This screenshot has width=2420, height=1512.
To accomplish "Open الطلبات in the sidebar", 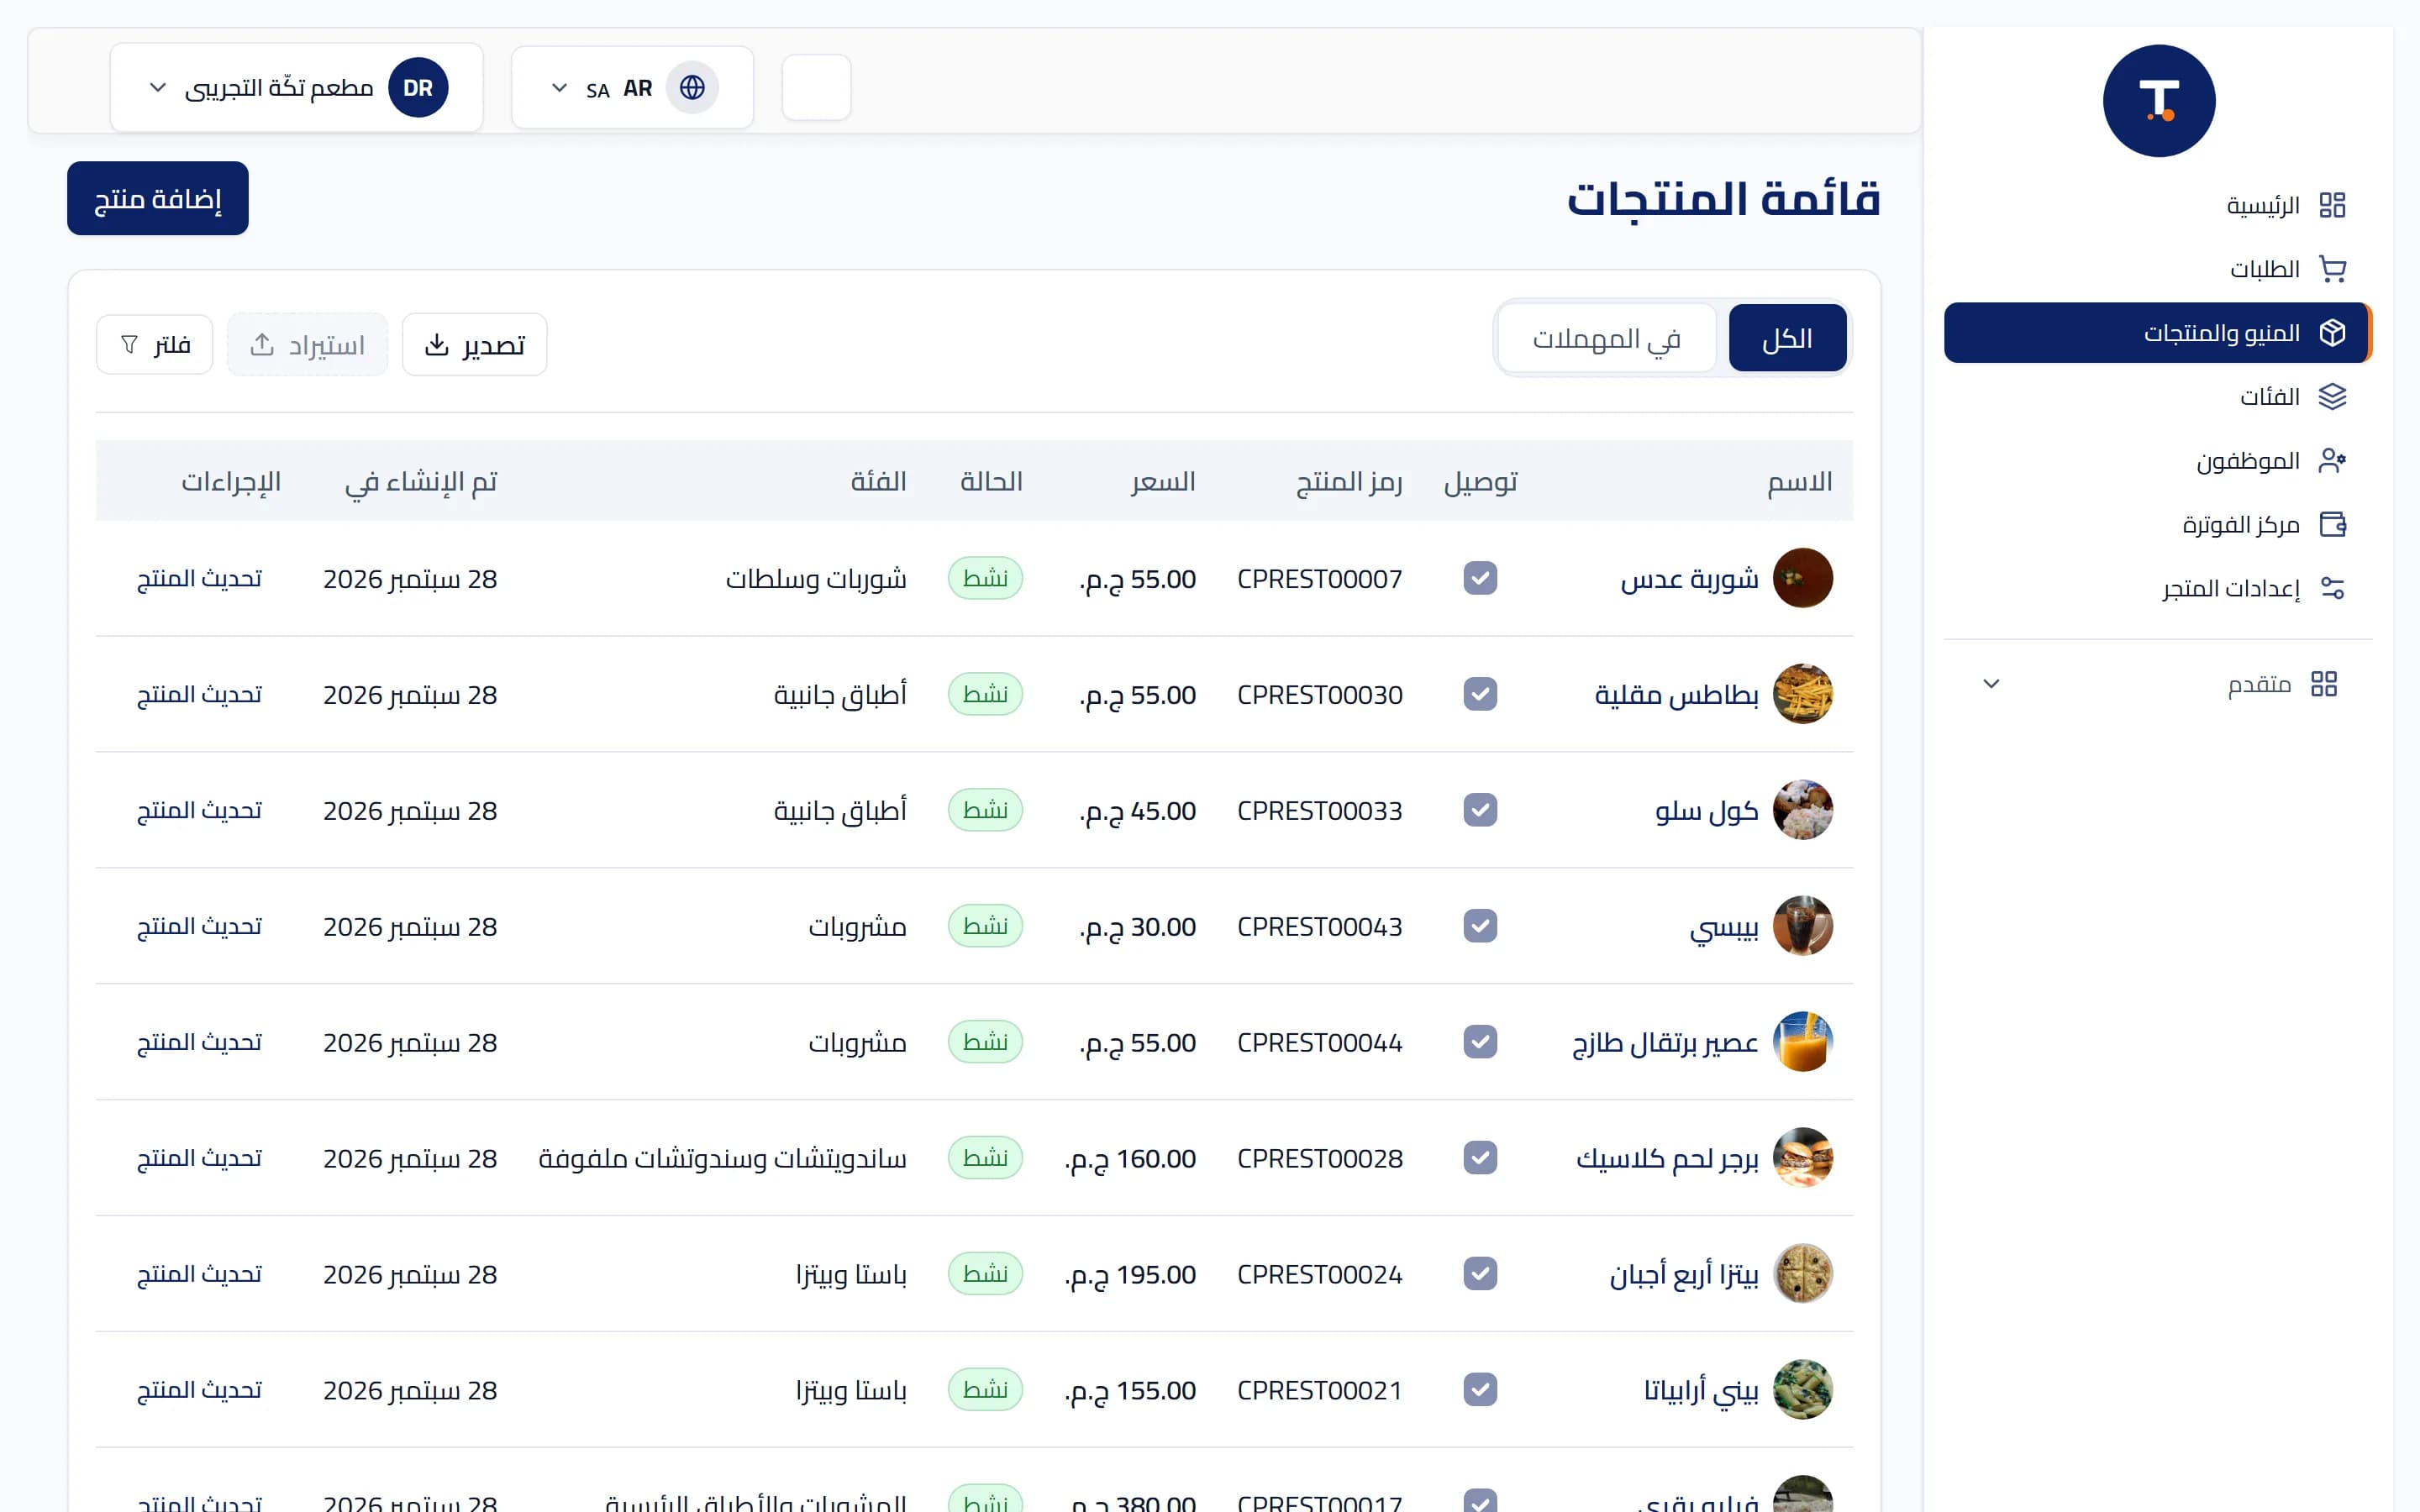I will [x=2158, y=269].
